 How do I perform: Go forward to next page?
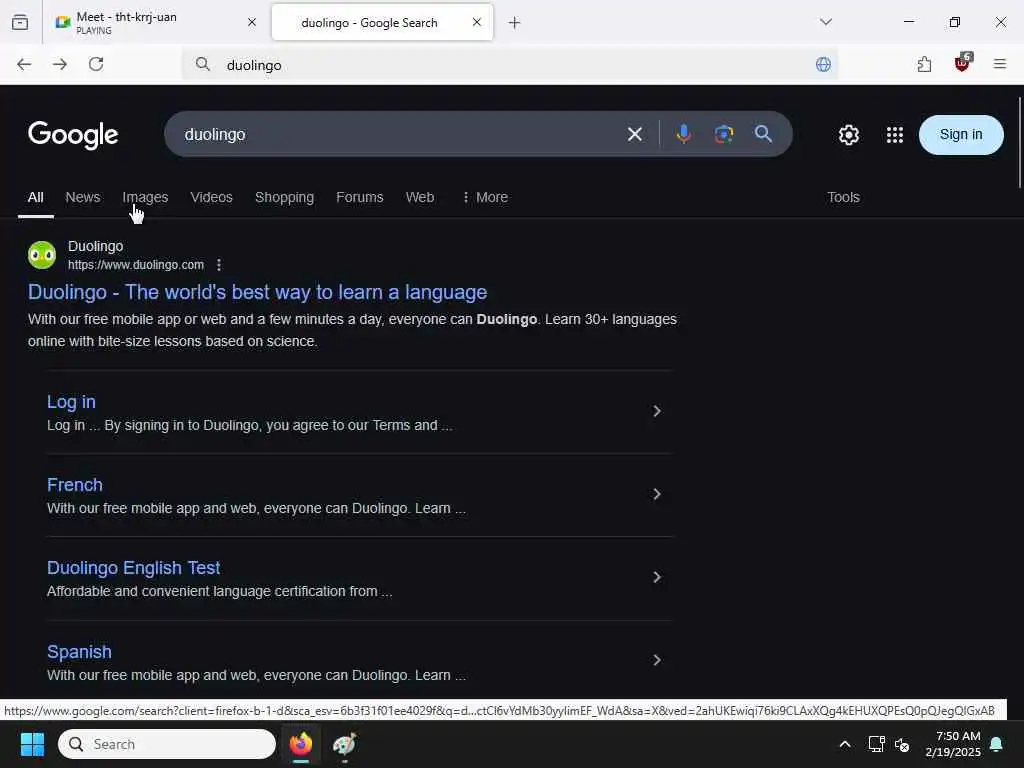(60, 64)
